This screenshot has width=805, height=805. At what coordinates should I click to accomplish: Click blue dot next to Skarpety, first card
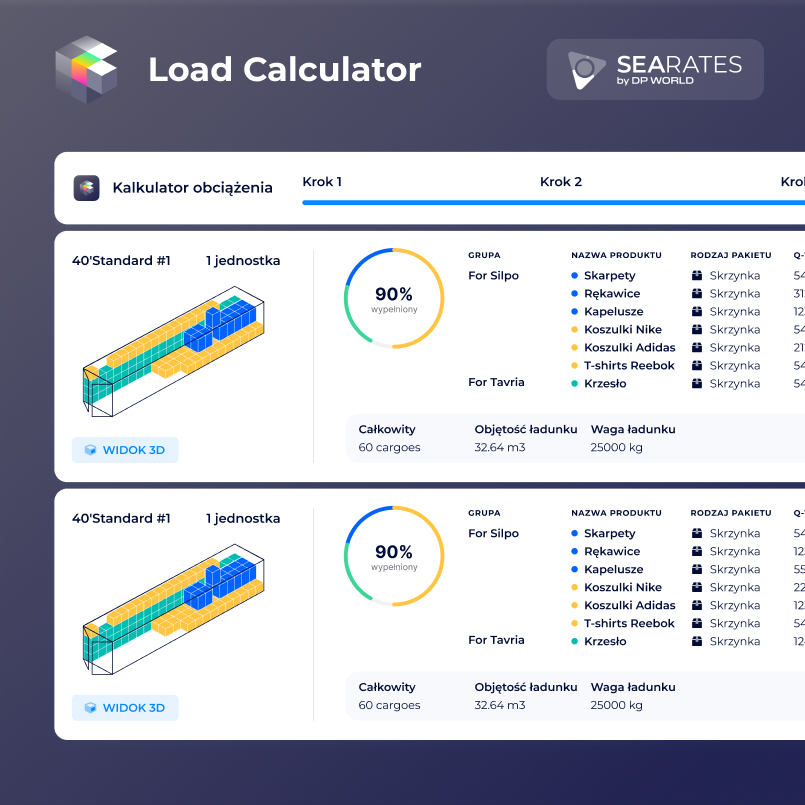(x=574, y=276)
